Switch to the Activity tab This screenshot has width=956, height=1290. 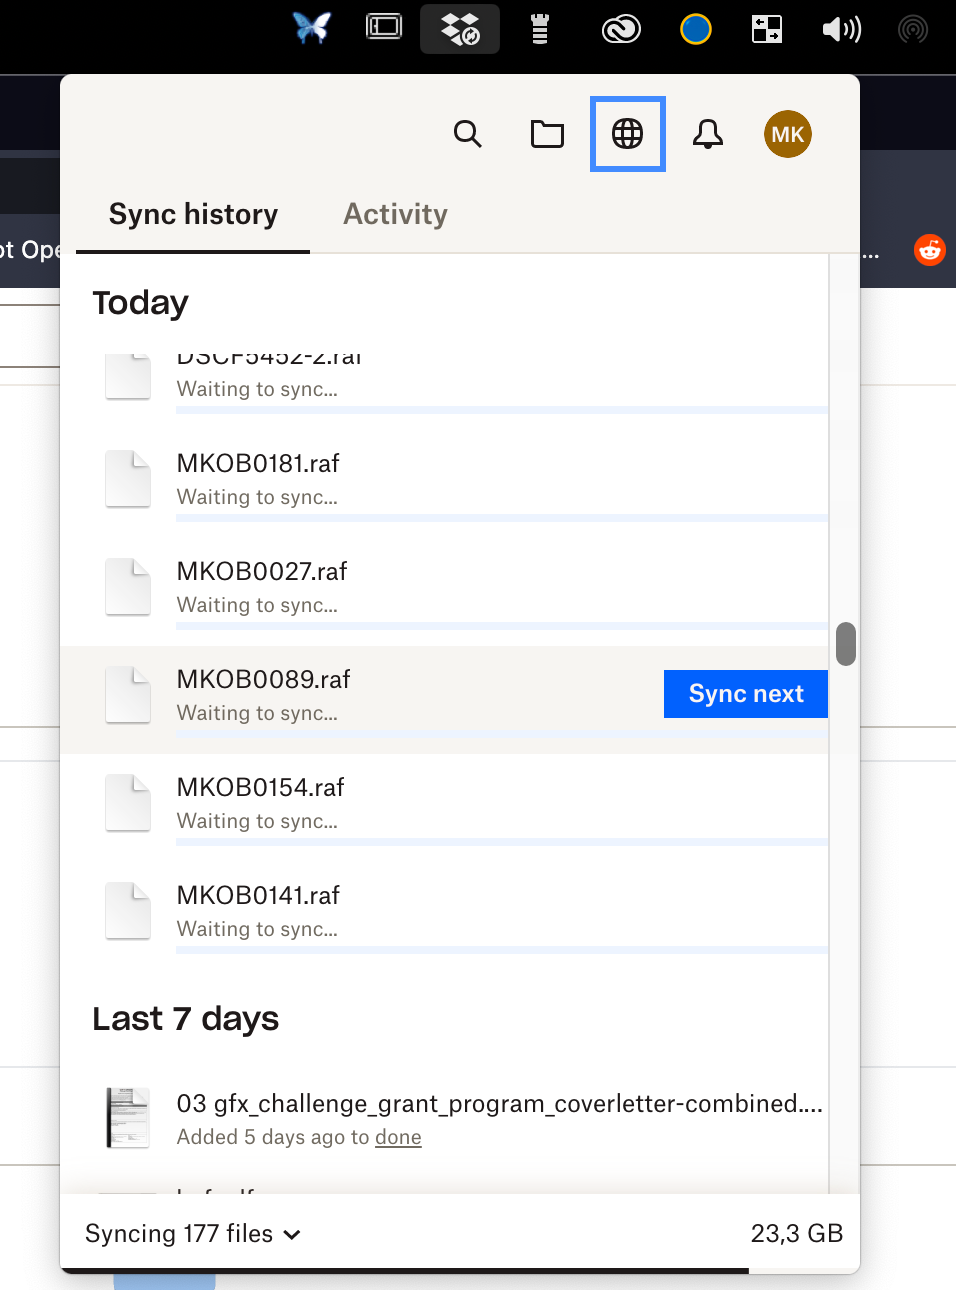395,213
